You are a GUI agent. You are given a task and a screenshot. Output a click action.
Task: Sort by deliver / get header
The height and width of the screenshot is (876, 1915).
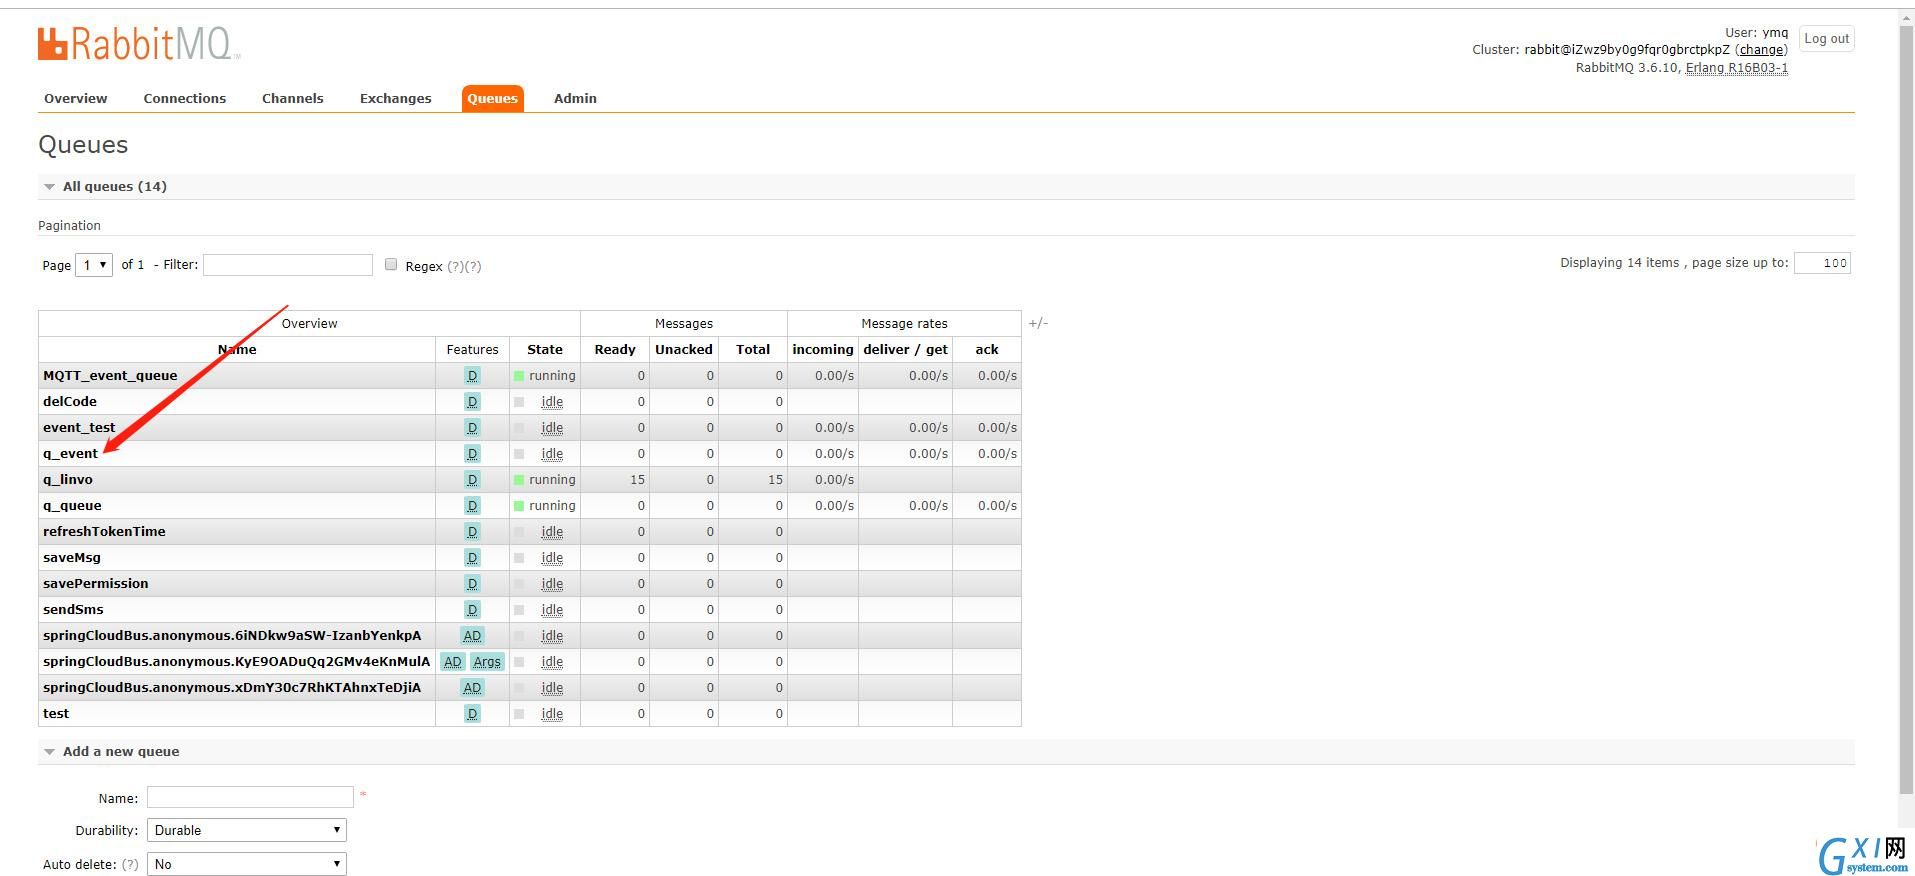905,349
